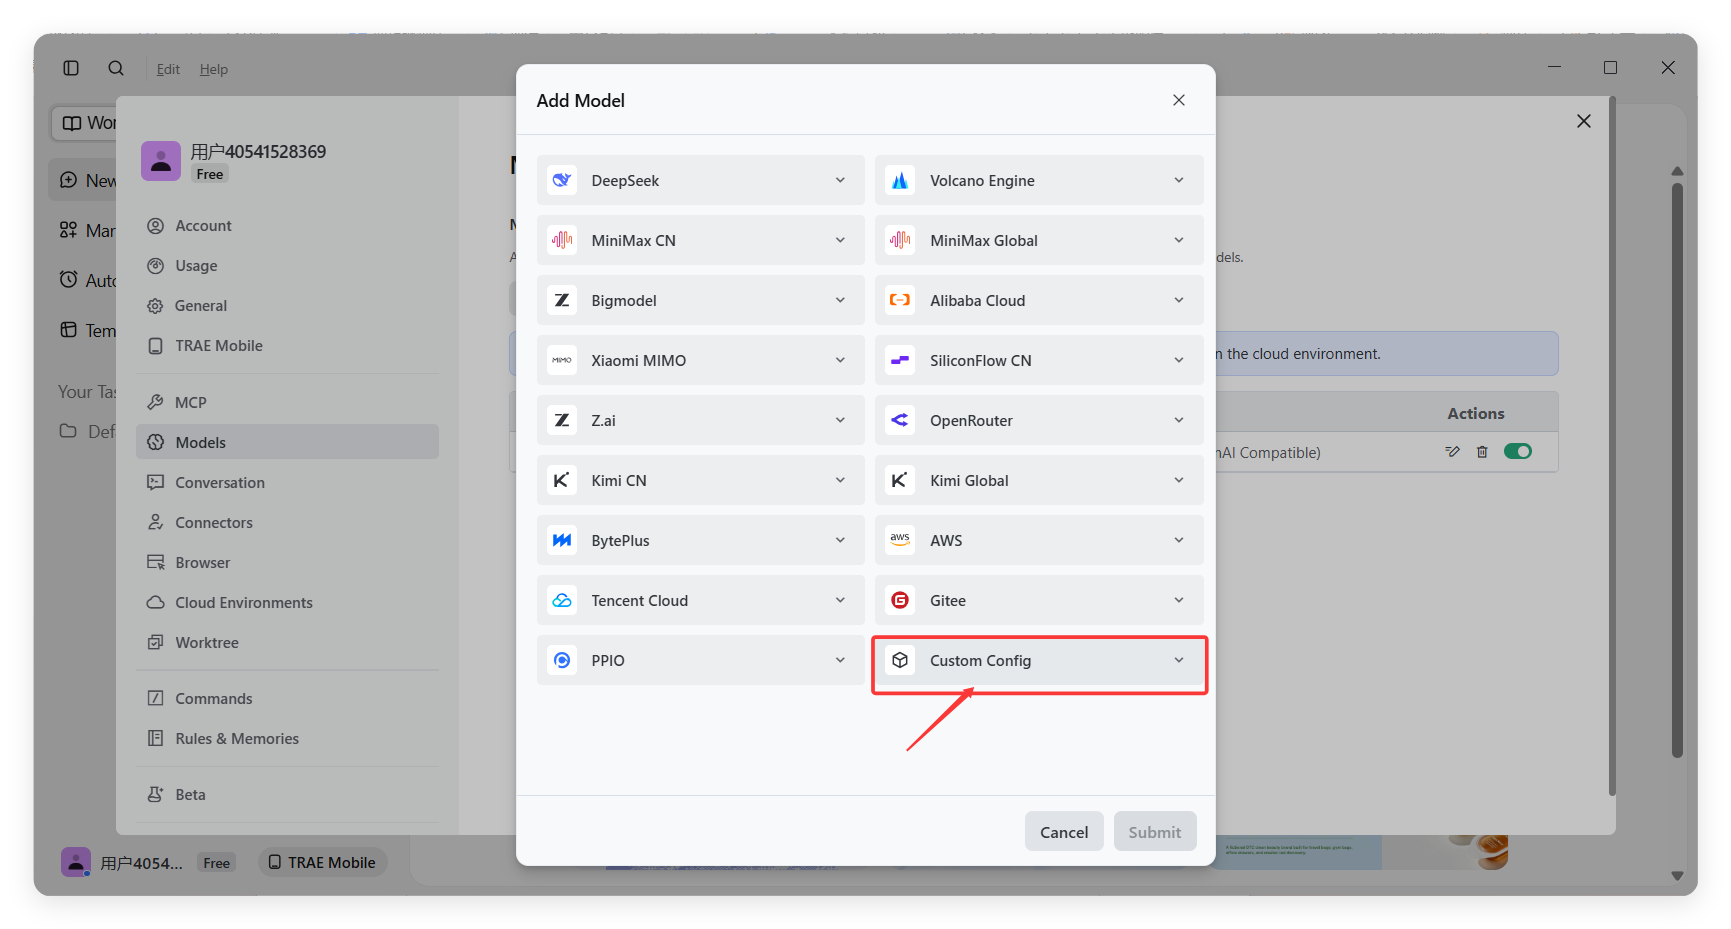
Task: Click the Tencent Cloud logo icon
Action: coord(562,600)
